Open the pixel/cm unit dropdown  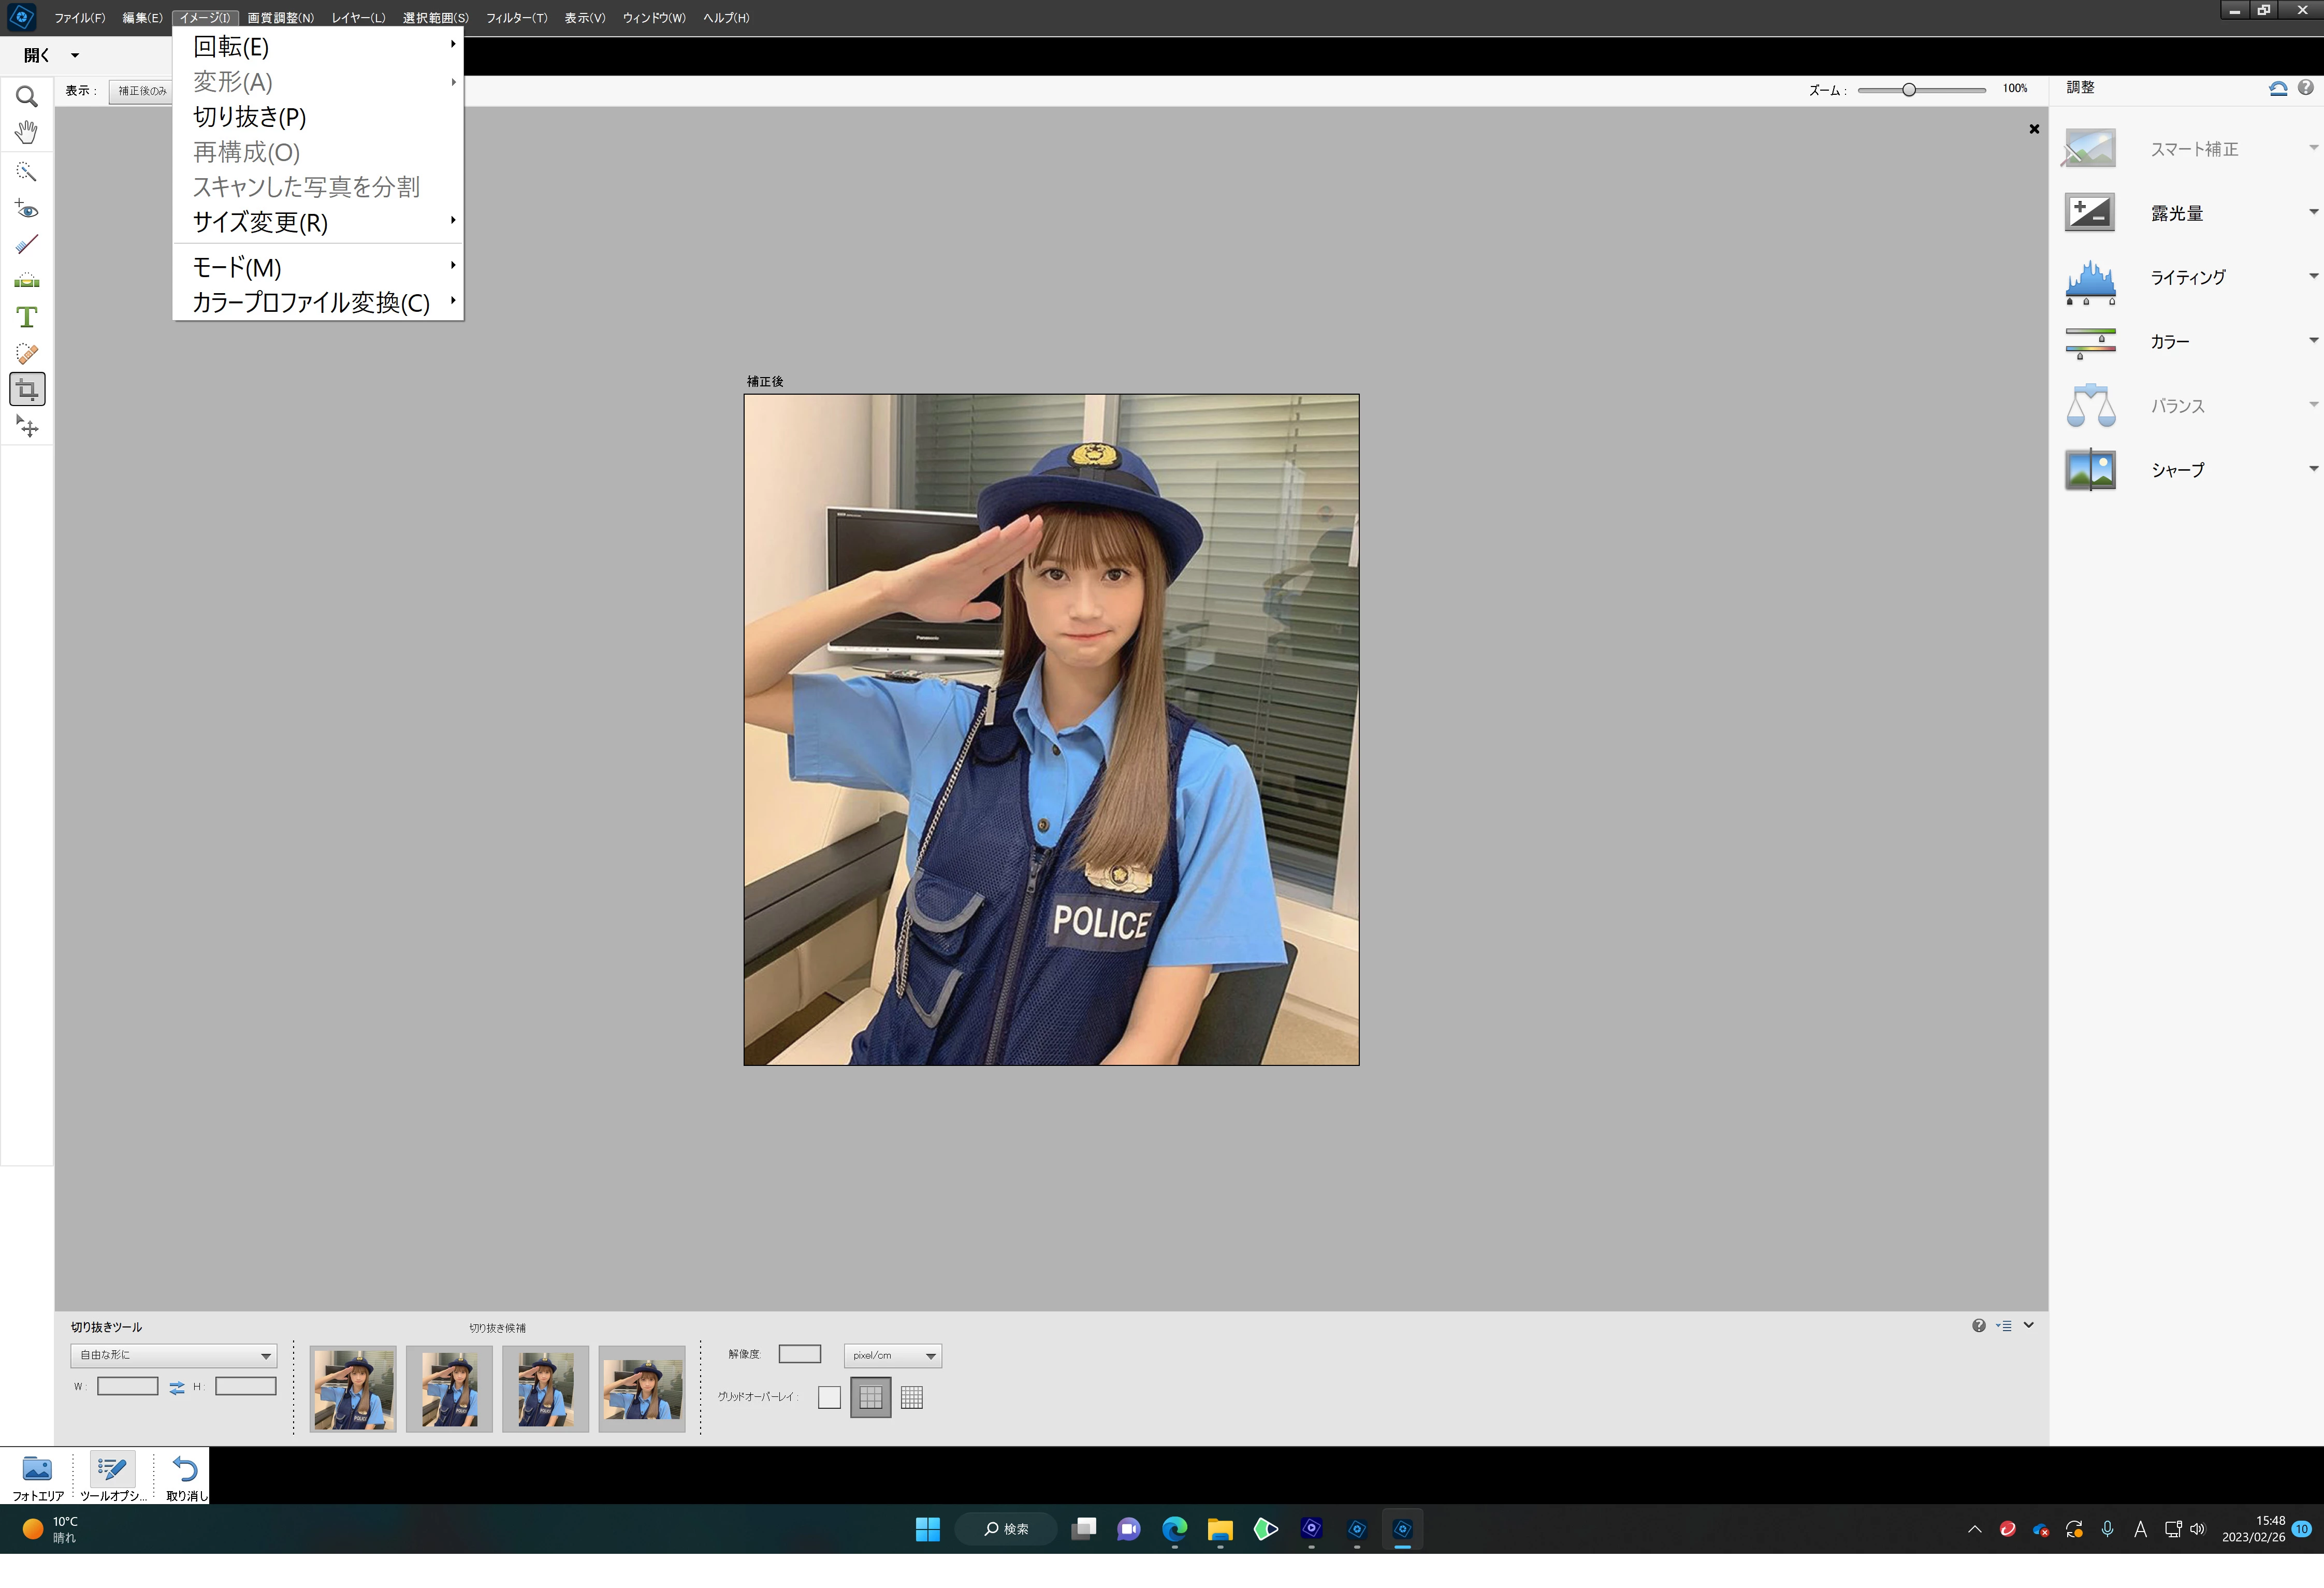point(892,1355)
